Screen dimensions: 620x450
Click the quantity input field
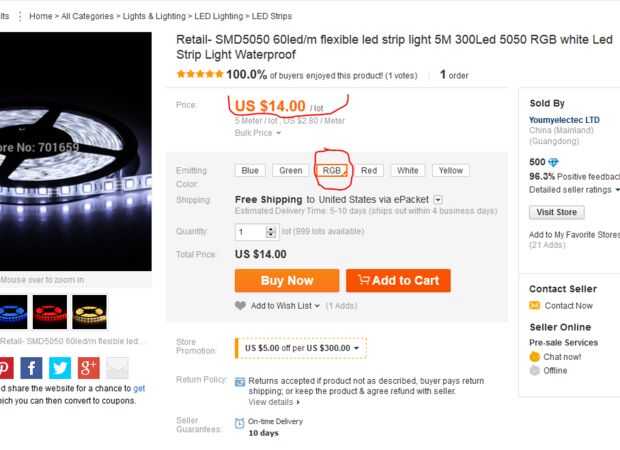click(x=256, y=232)
